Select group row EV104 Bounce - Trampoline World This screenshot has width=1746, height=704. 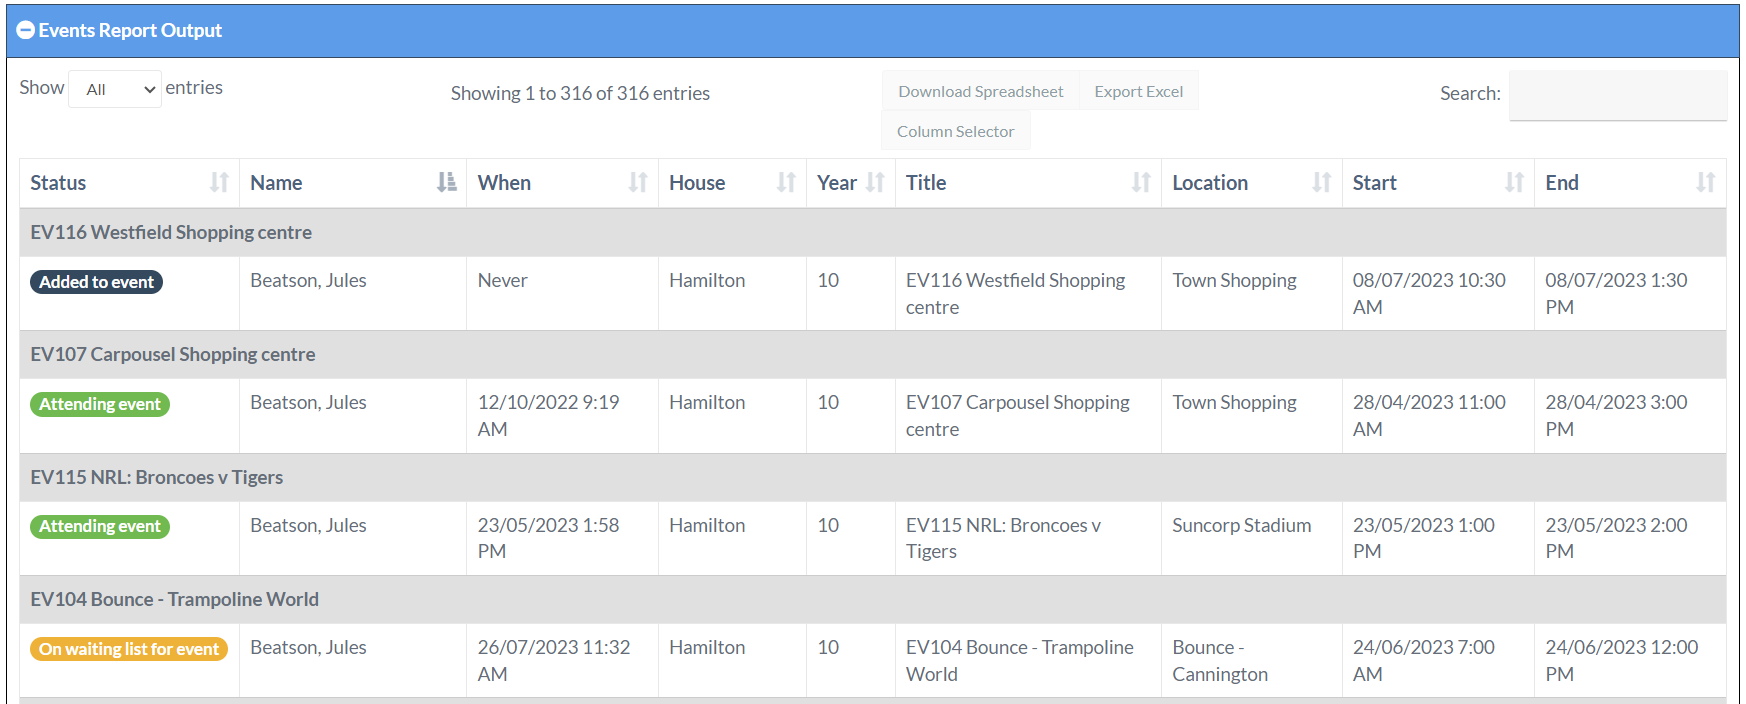pyautogui.click(x=873, y=599)
